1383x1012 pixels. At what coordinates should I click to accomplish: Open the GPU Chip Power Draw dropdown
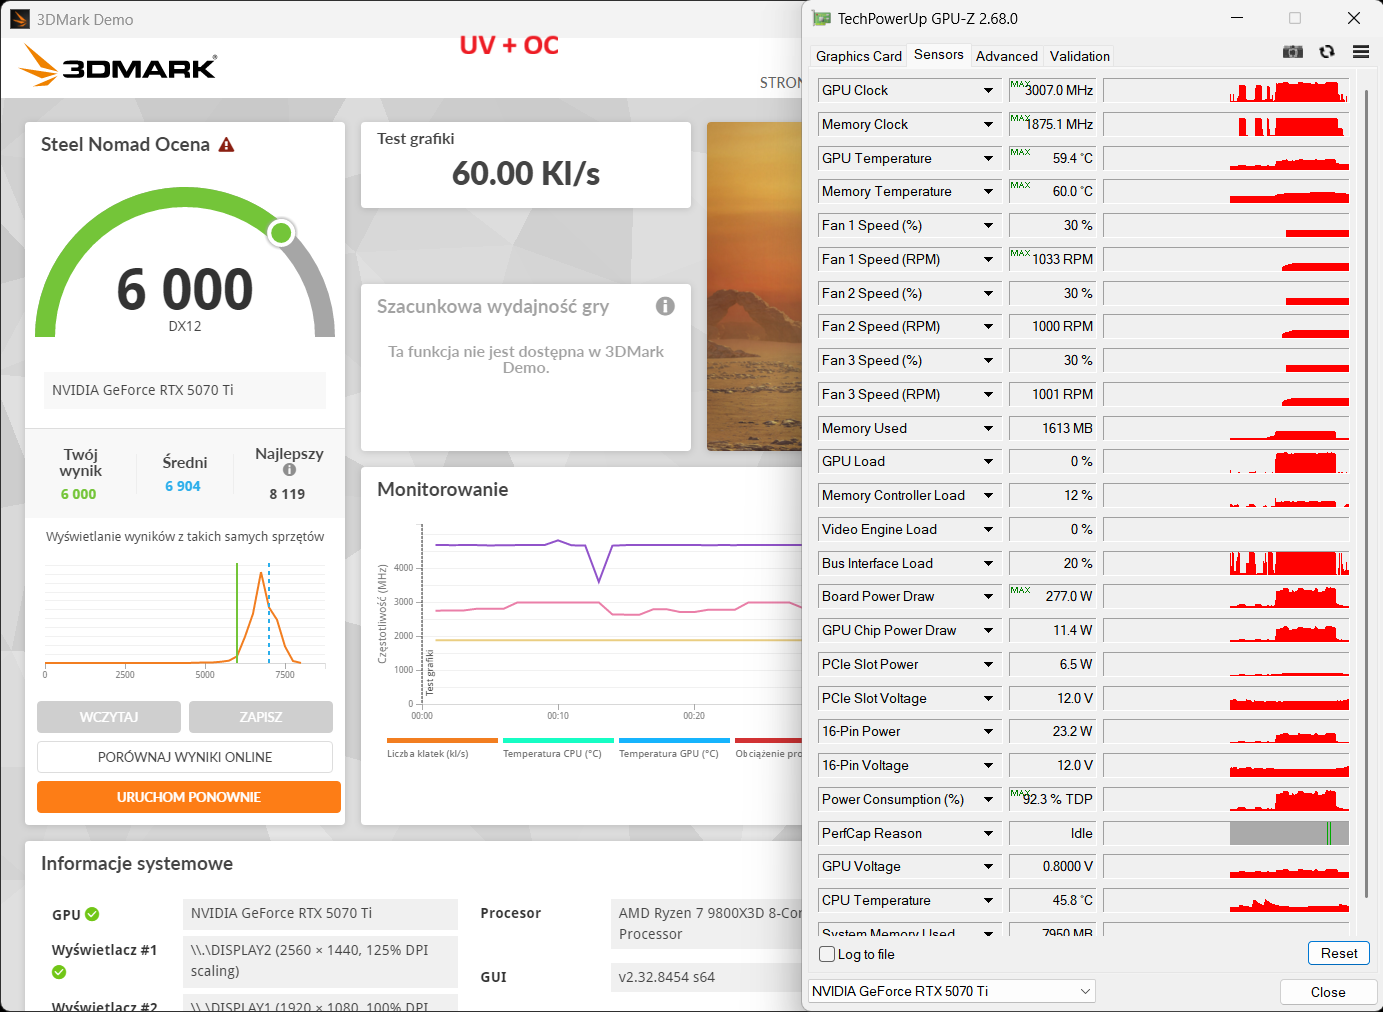point(988,630)
